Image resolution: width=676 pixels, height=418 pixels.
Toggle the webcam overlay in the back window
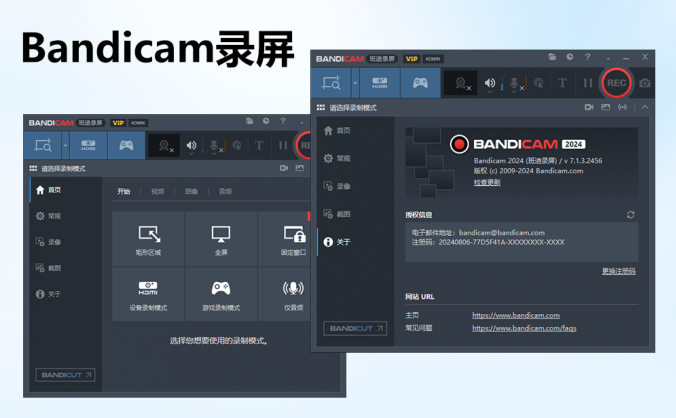[x=164, y=146]
